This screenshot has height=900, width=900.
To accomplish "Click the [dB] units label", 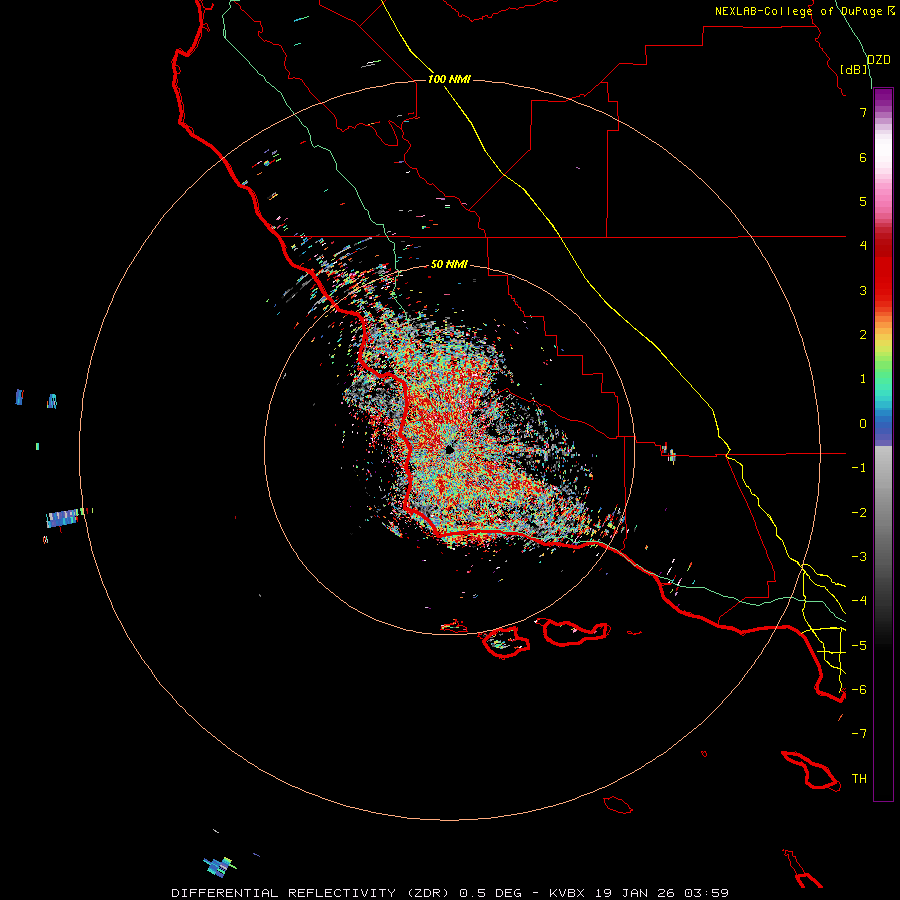I will pos(854,69).
